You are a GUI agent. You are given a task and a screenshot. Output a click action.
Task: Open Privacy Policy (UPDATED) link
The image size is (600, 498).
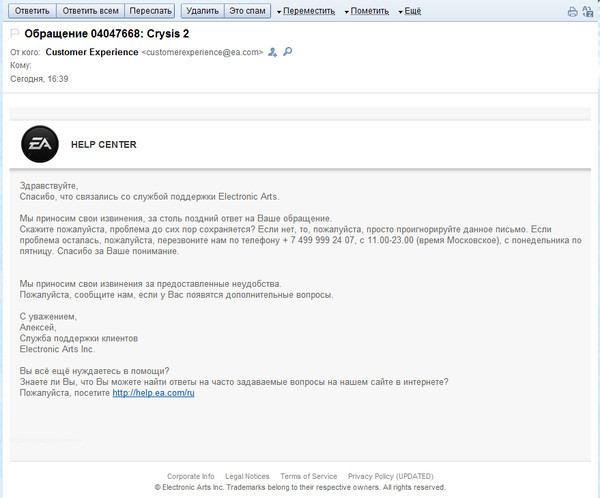391,476
